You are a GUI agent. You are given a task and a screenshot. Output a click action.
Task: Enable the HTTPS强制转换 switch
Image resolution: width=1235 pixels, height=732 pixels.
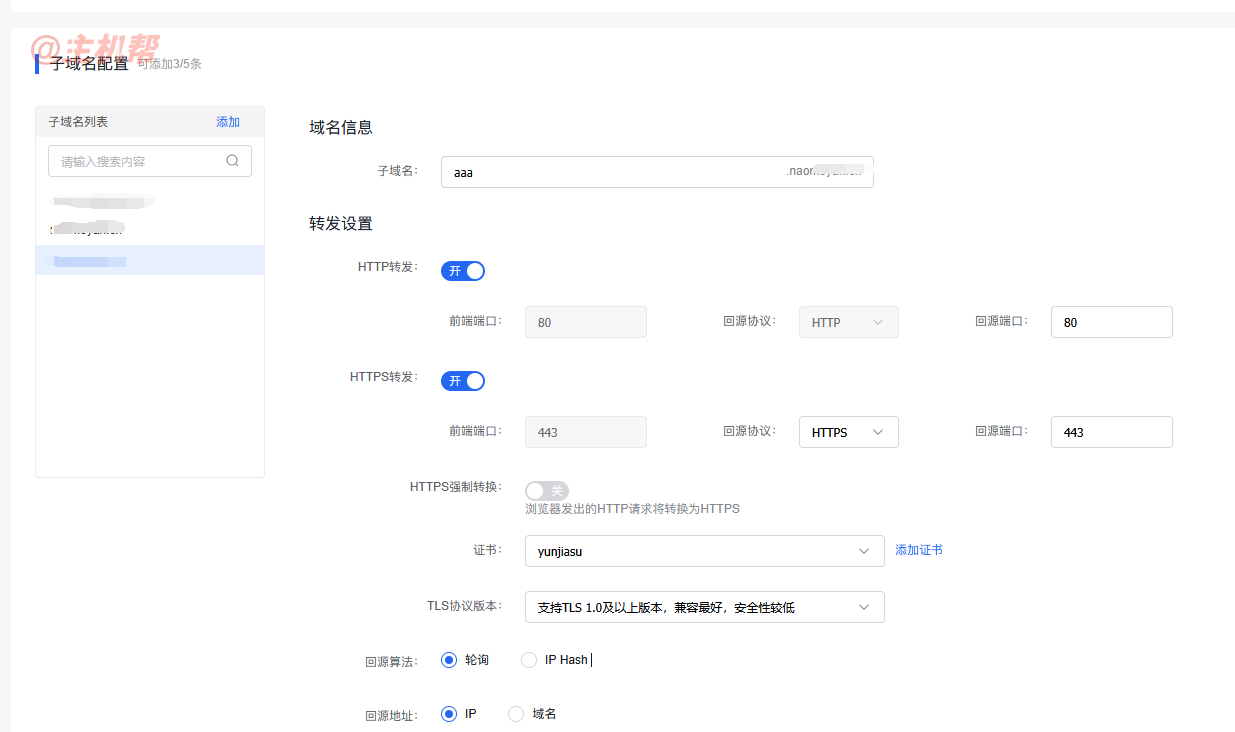click(x=547, y=491)
